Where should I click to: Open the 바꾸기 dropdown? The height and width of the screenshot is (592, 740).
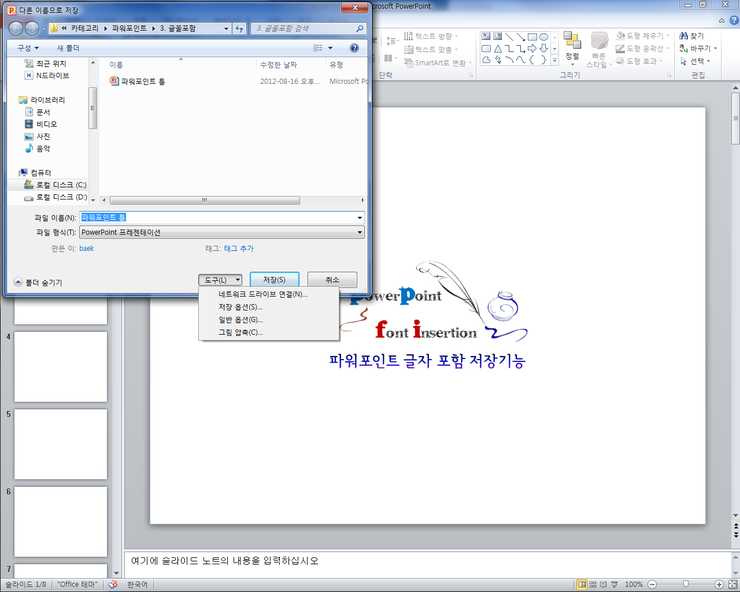(698, 49)
